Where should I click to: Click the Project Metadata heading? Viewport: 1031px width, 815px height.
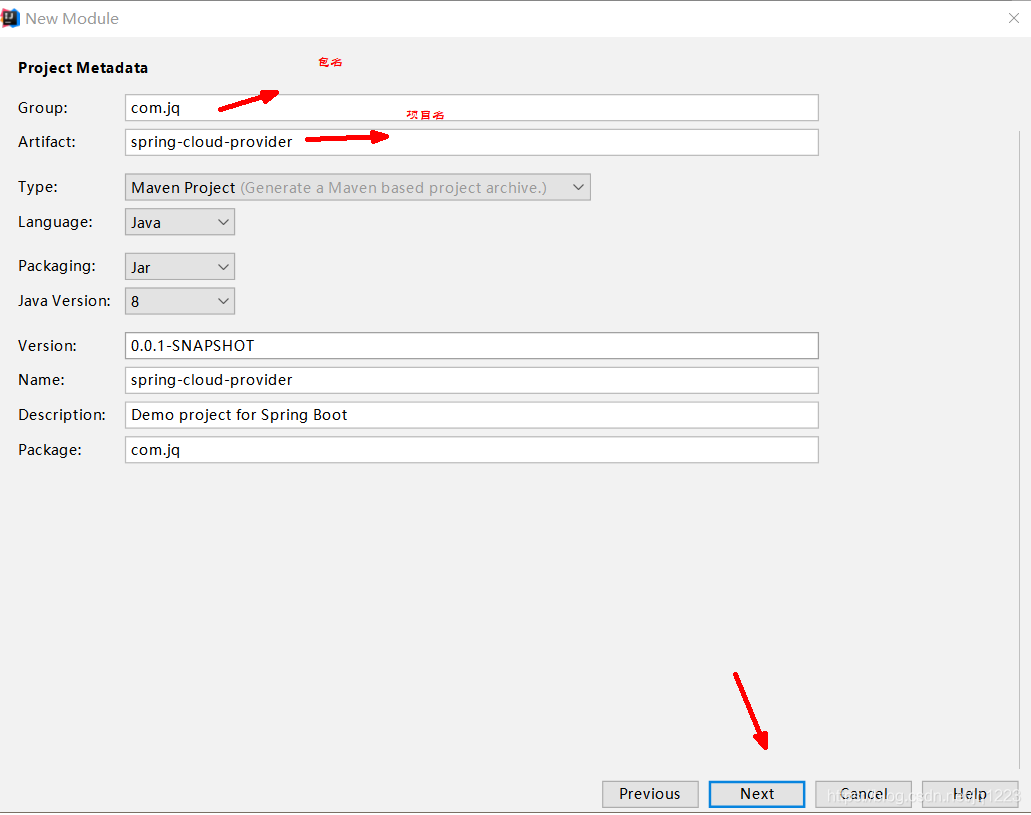(x=83, y=68)
